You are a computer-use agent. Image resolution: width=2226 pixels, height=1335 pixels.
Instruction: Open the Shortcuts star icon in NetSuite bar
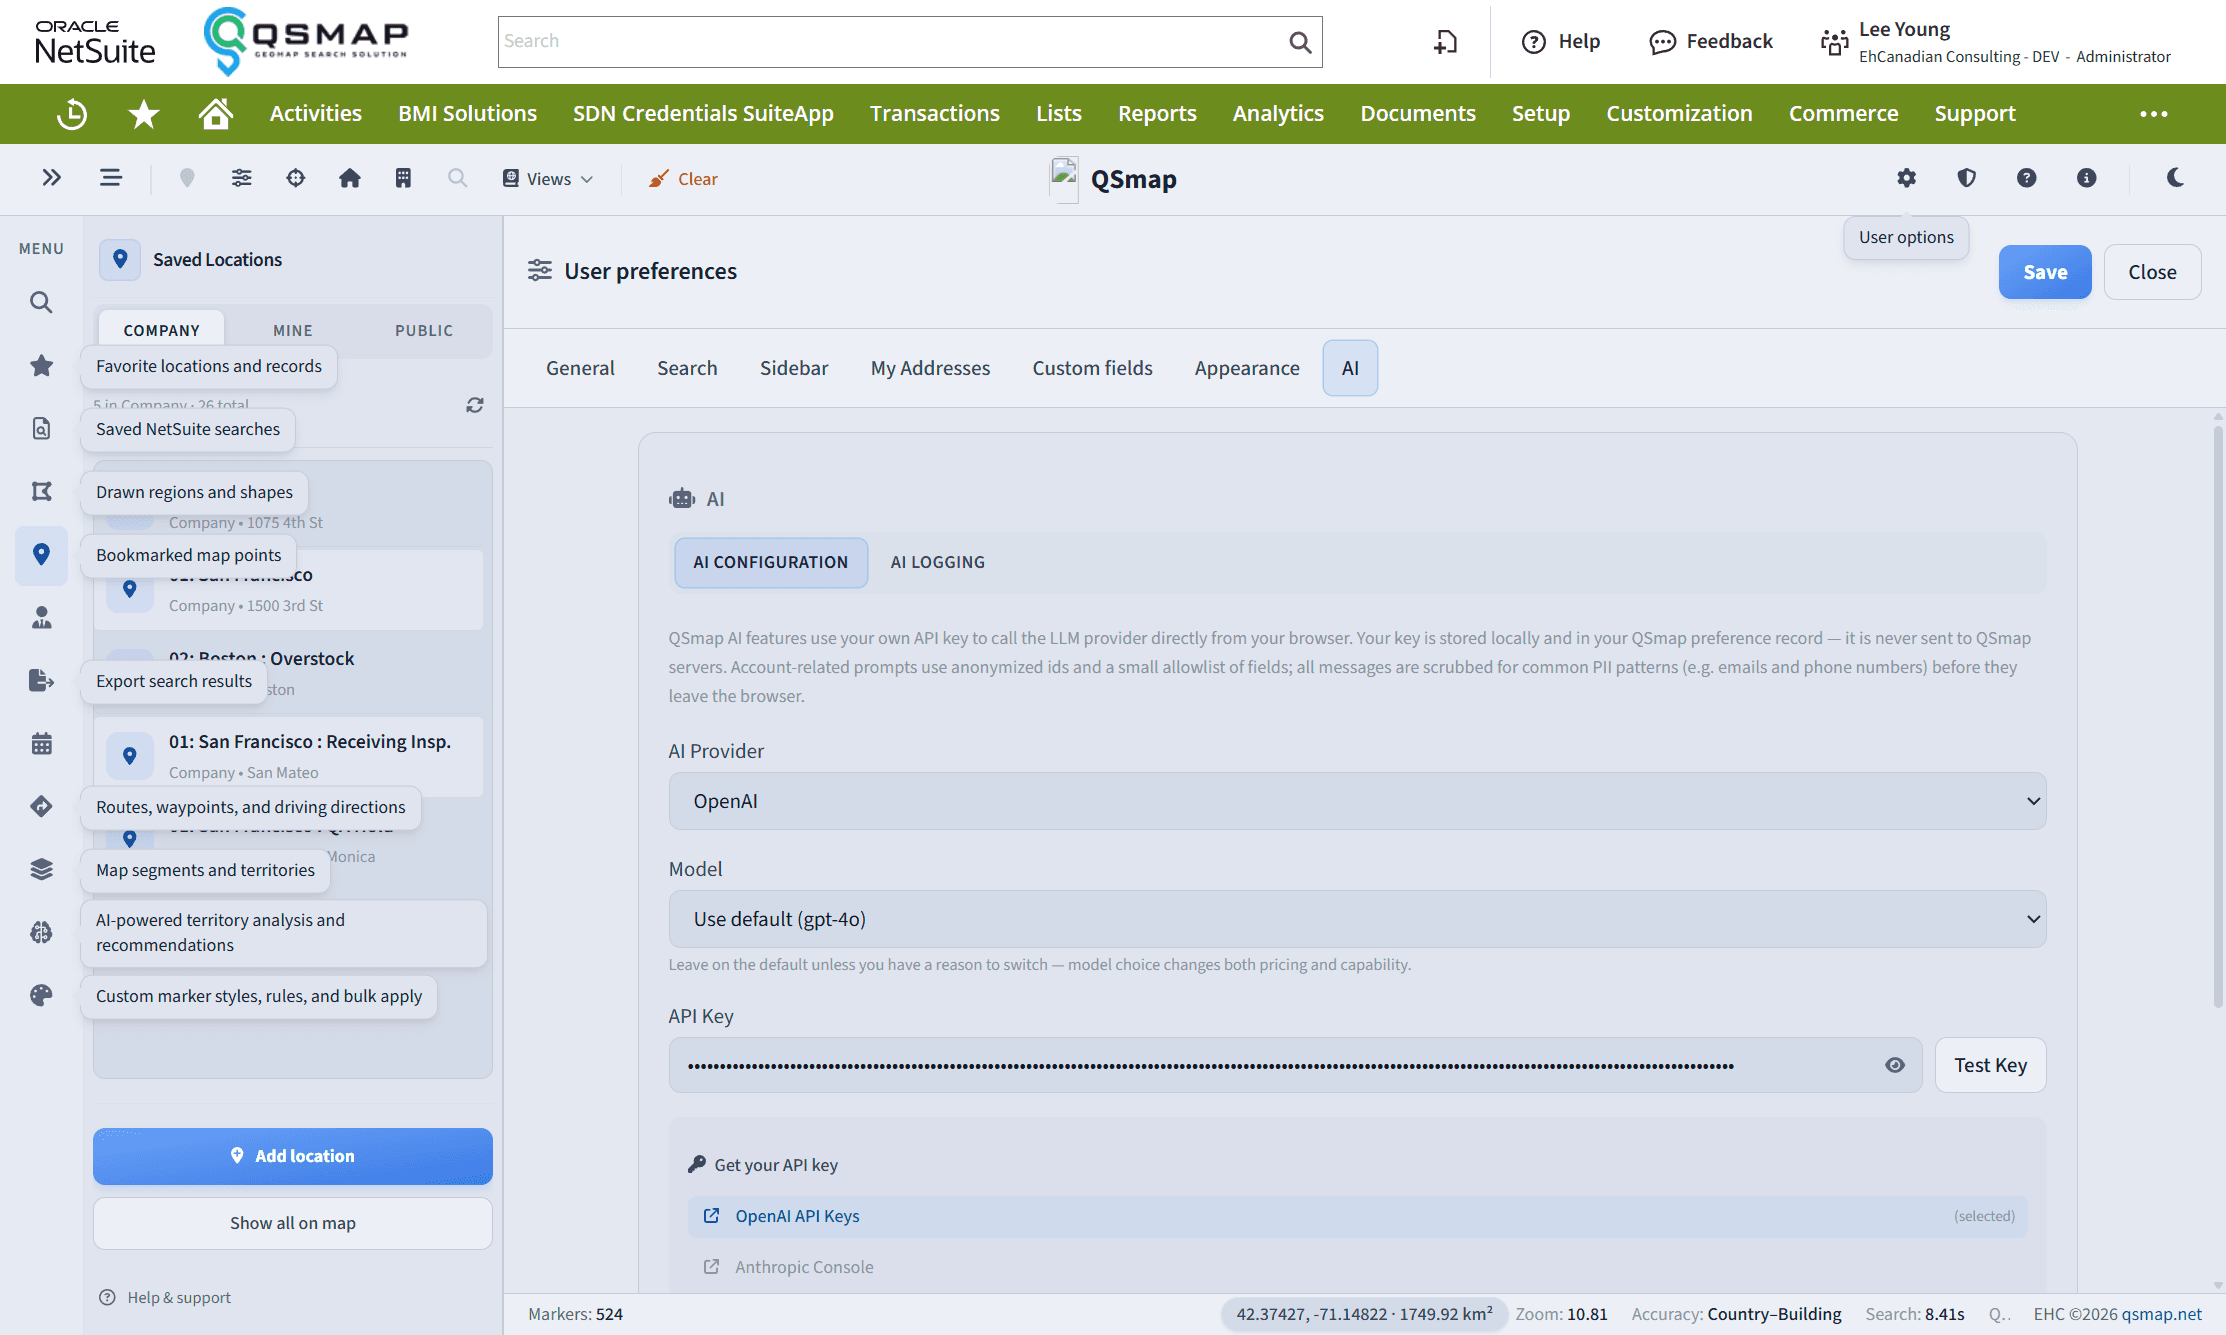[x=144, y=114]
